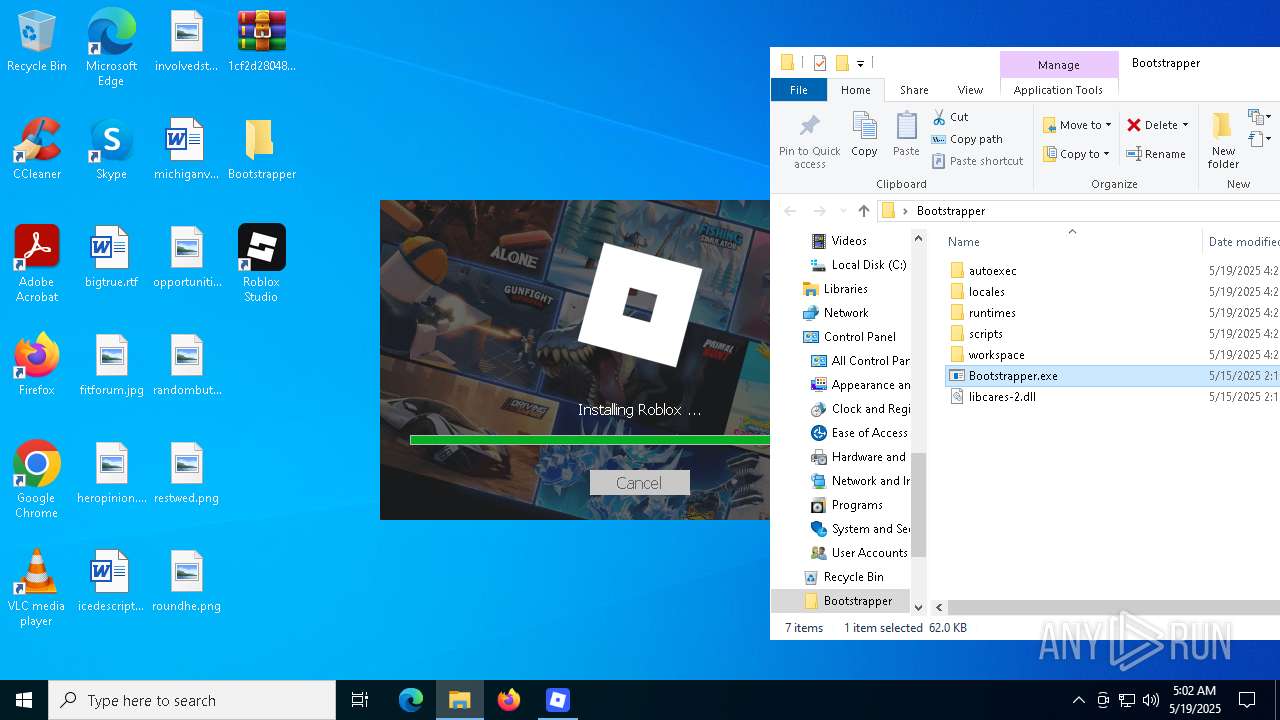Select the roundhe.png desktop file
The width and height of the screenshot is (1280, 720).
pyautogui.click(x=186, y=581)
